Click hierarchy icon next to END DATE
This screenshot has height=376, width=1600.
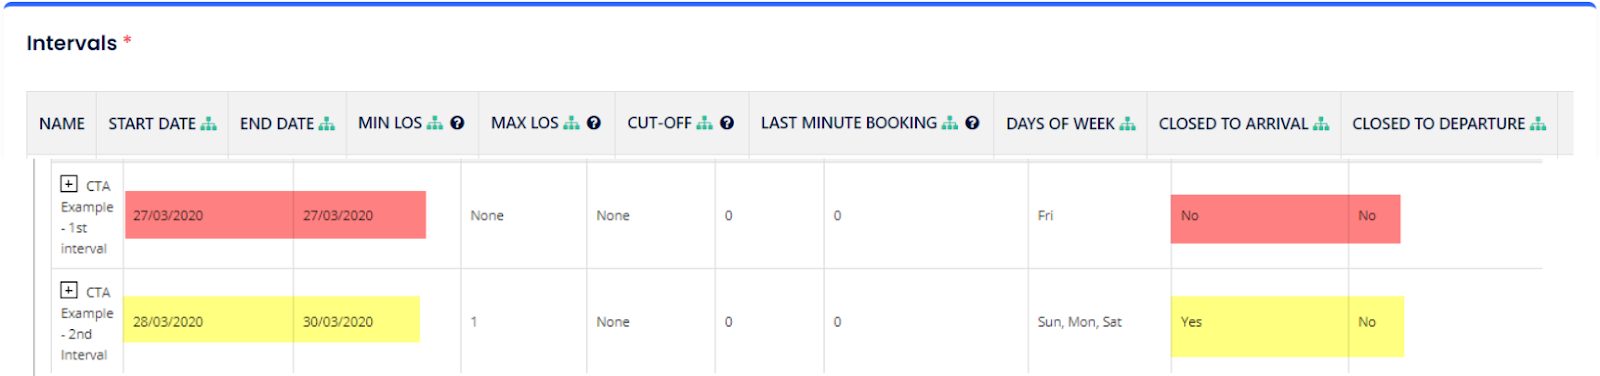click(x=327, y=124)
